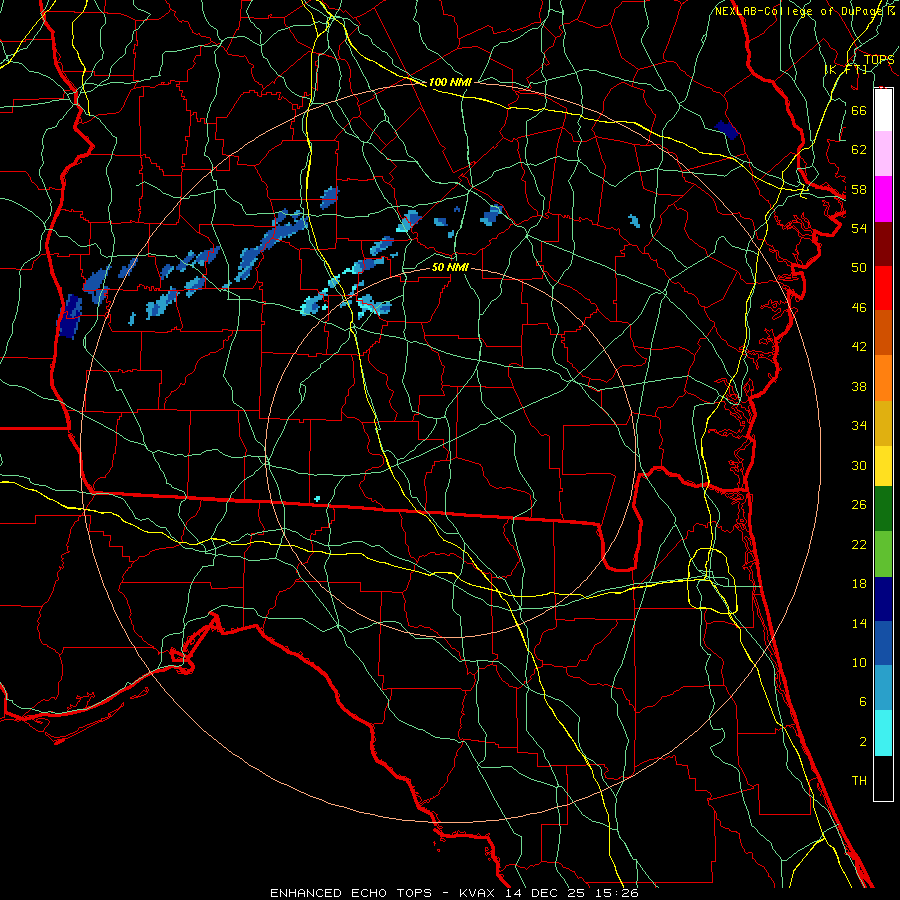Image resolution: width=900 pixels, height=900 pixels.
Task: Click the '100 NMI' range ring label
Action: 450,82
